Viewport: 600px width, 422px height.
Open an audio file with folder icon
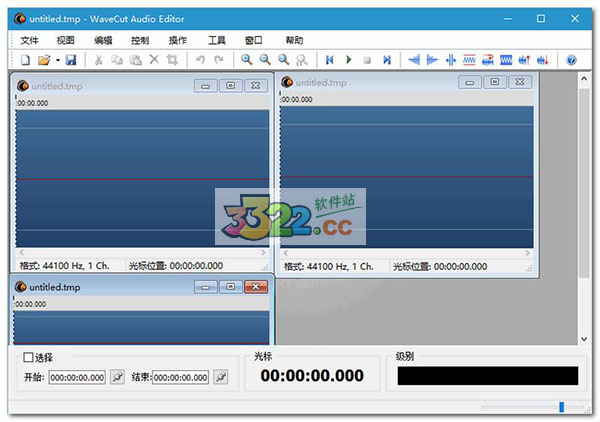(44, 60)
